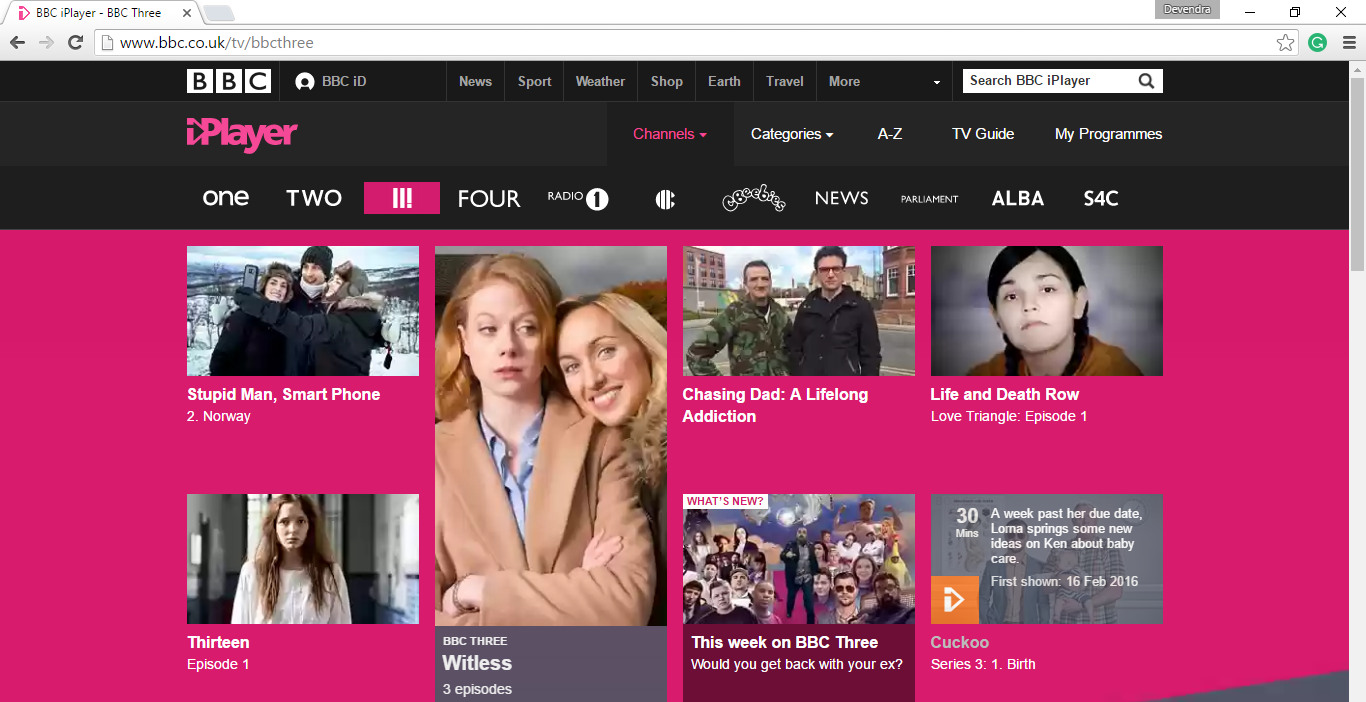This screenshot has width=1366, height=702.
Task: Click the iPlayer logo
Action: point(242,134)
